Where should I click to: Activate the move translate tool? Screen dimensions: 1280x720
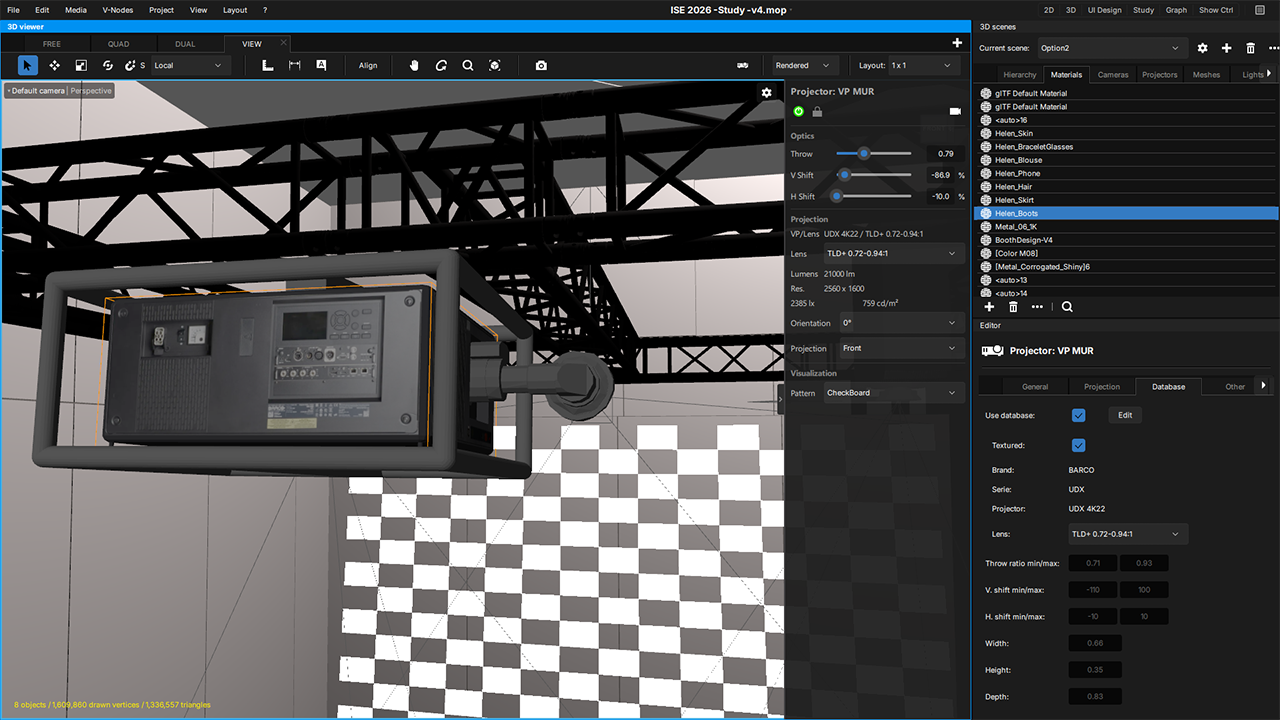click(54, 65)
